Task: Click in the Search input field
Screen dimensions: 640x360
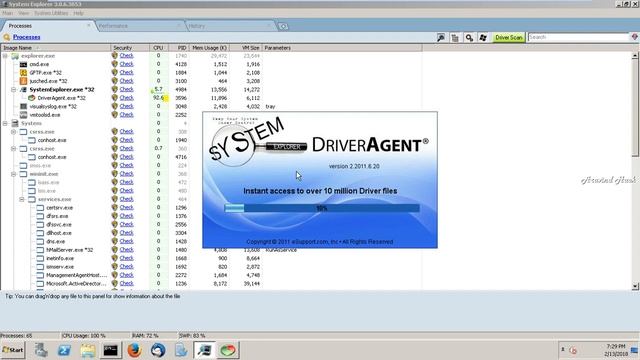Action: coord(579,37)
